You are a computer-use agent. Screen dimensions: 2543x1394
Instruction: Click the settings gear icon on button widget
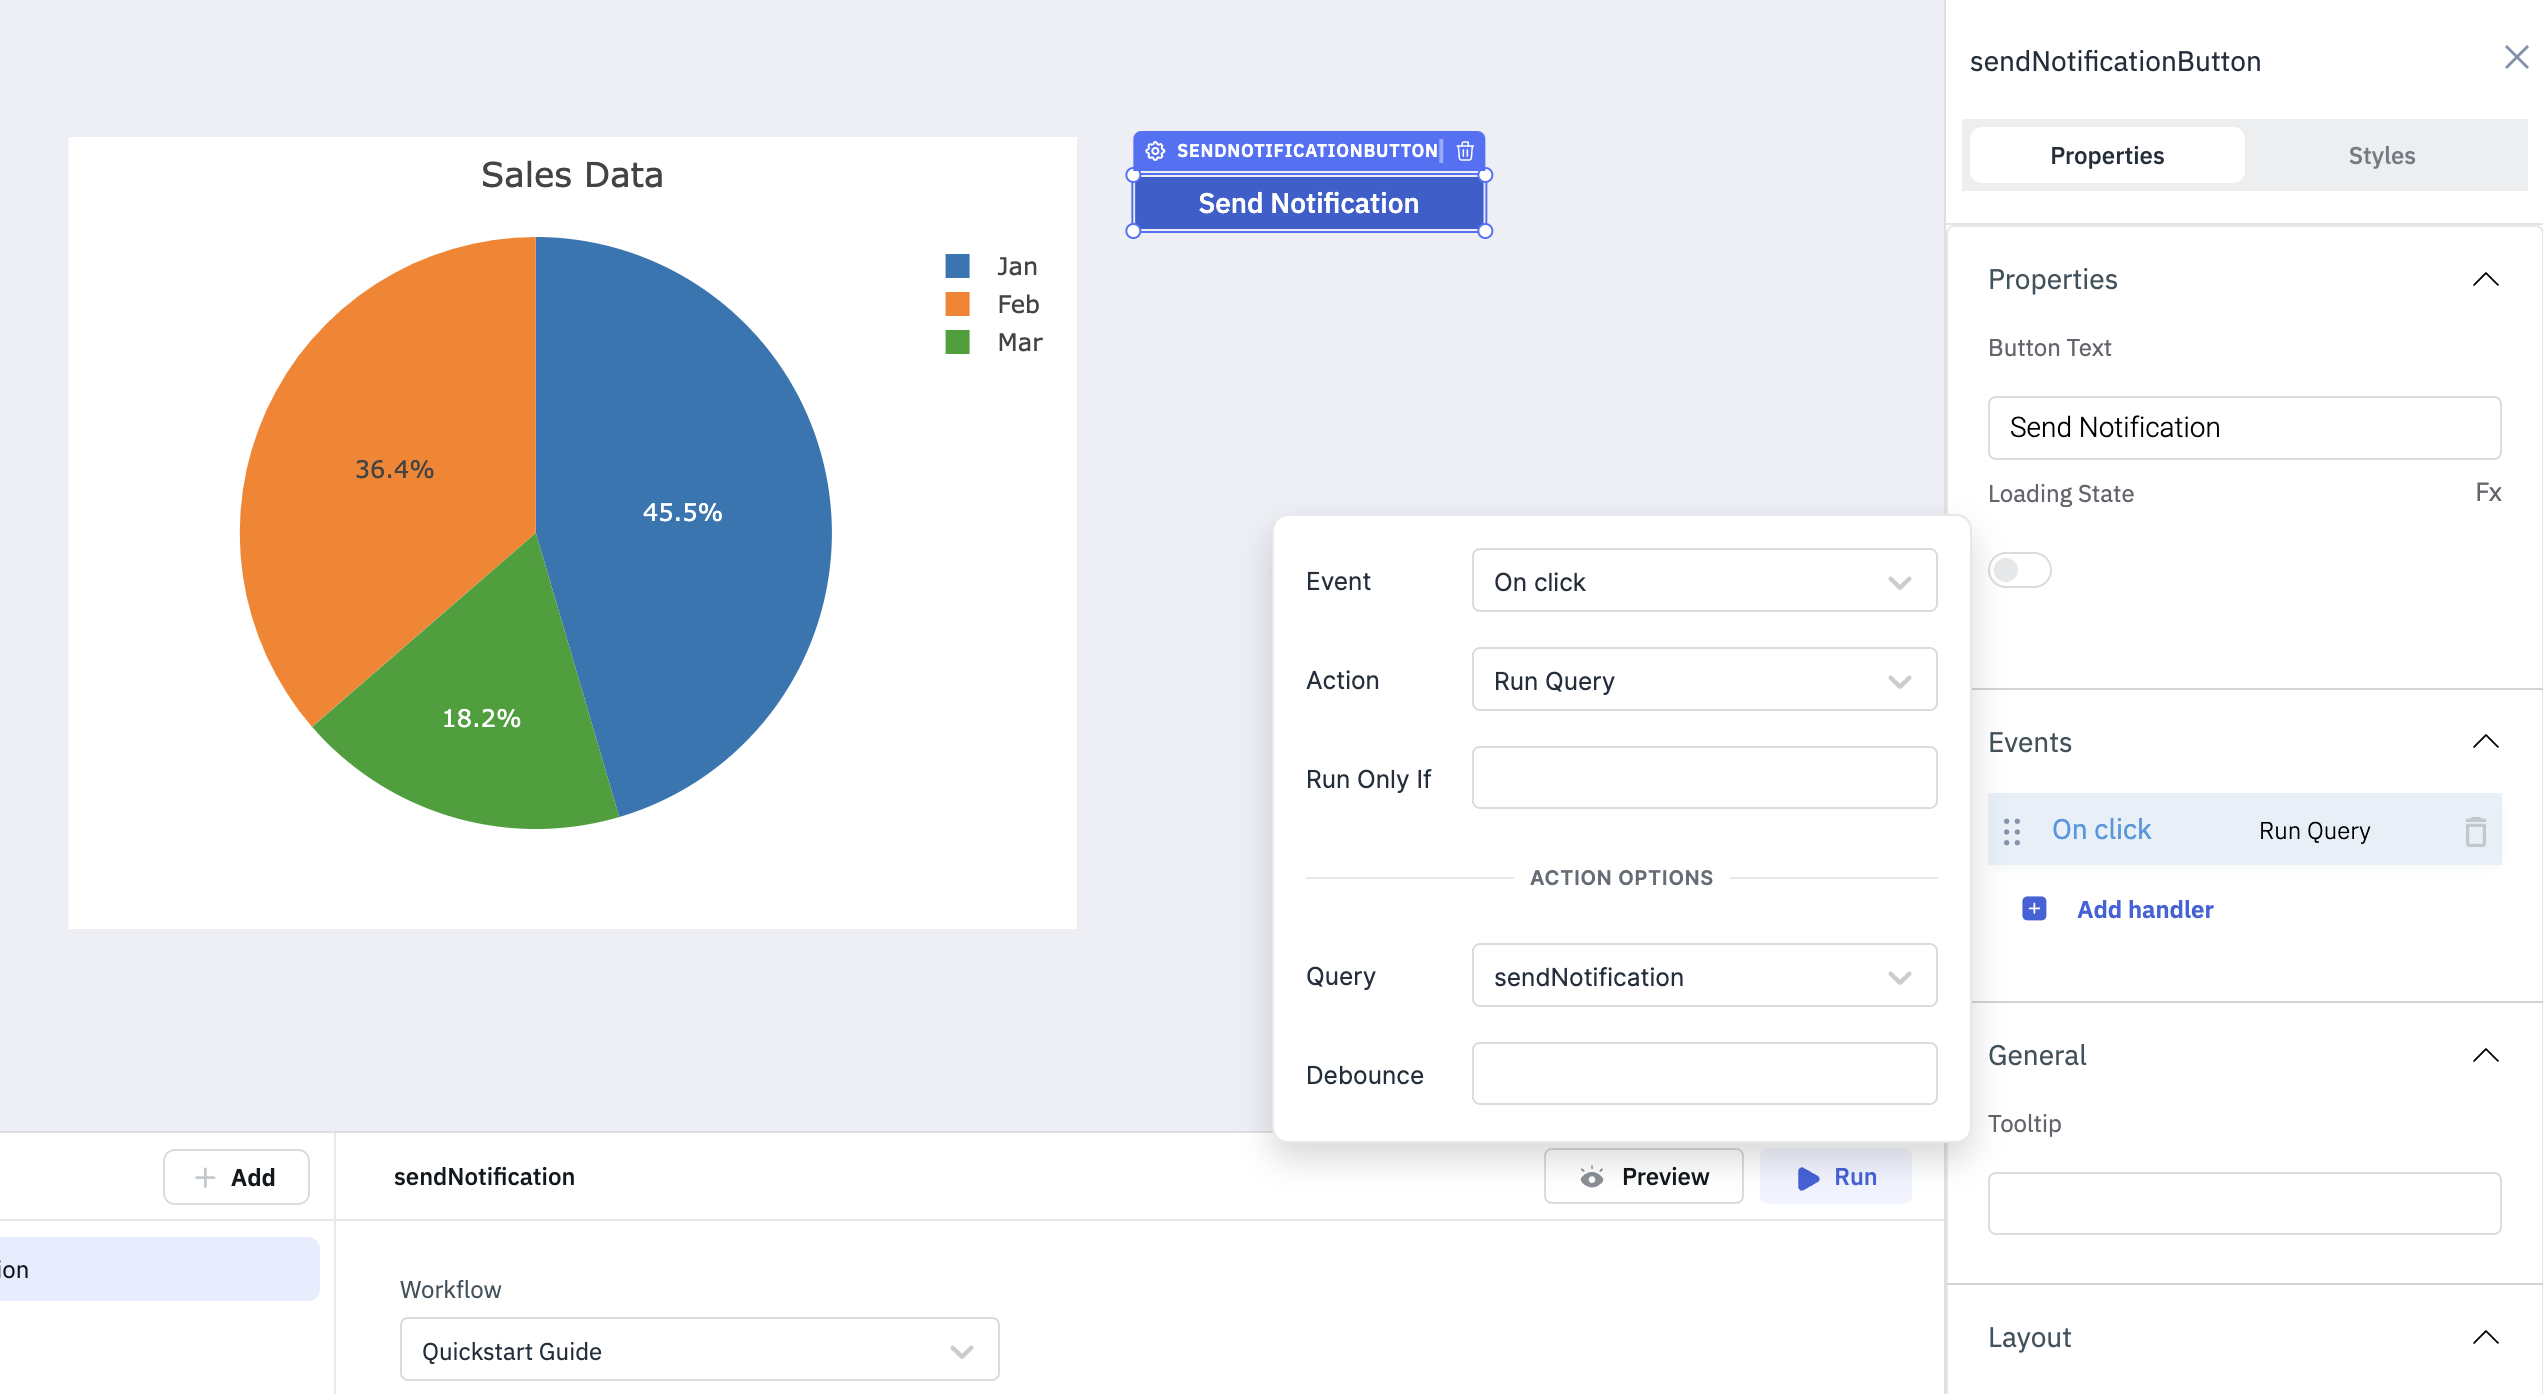1157,149
